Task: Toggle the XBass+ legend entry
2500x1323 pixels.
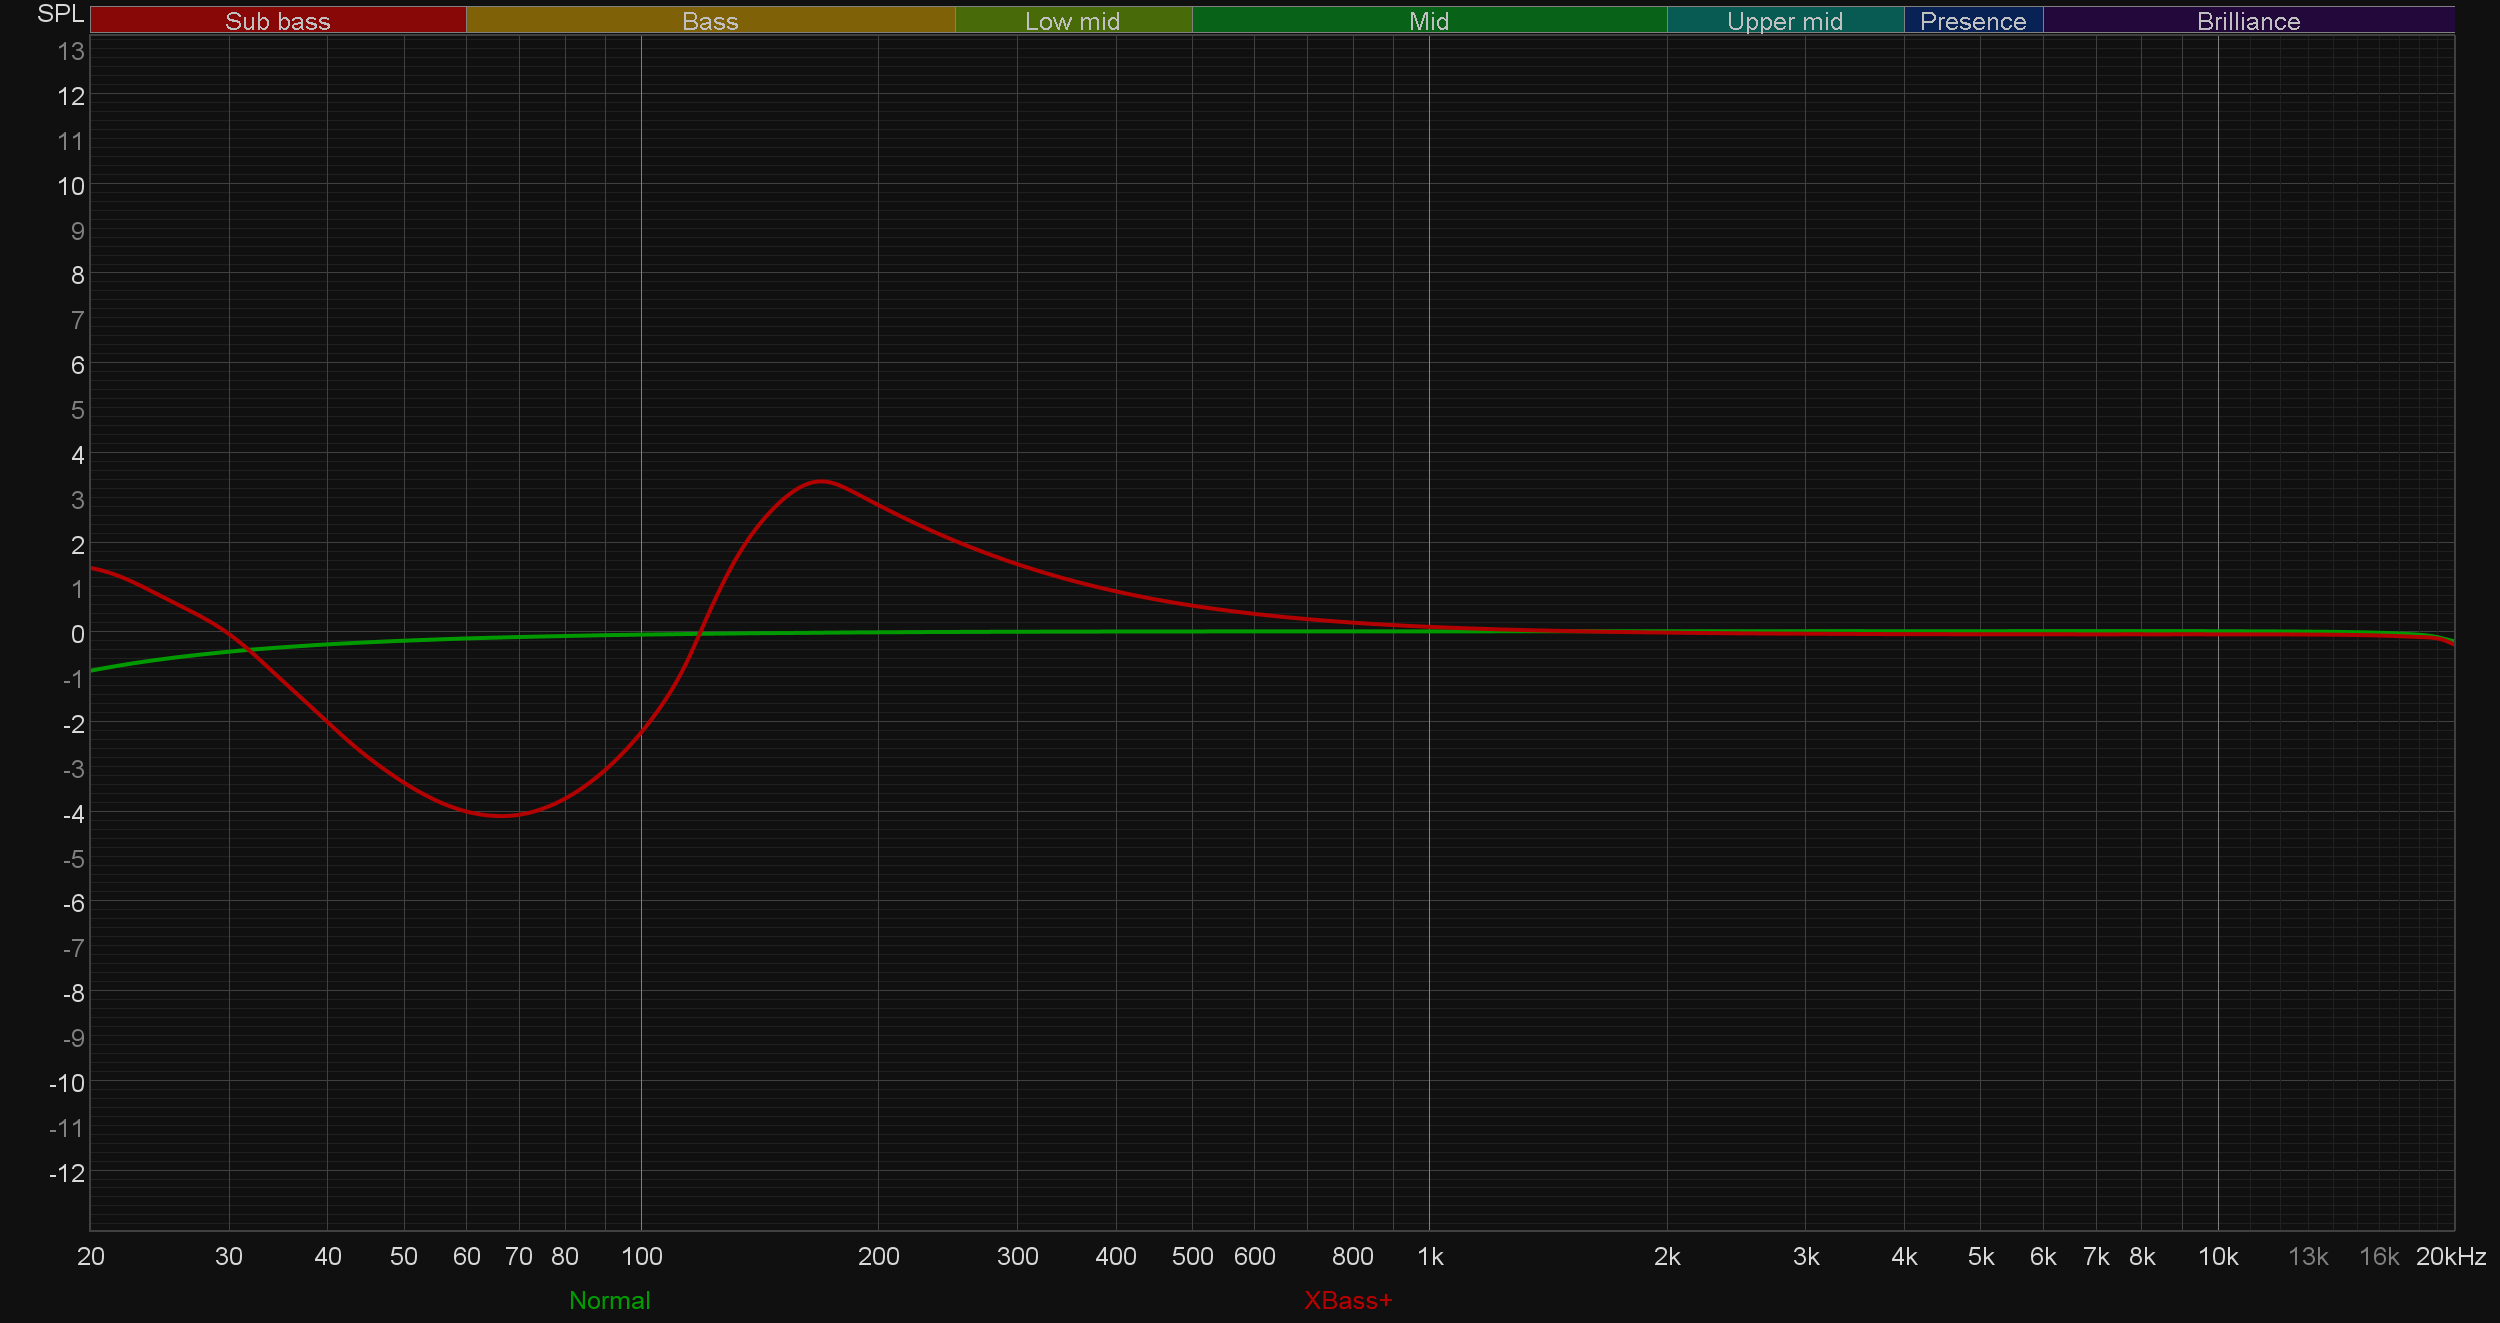Action: tap(1347, 1300)
